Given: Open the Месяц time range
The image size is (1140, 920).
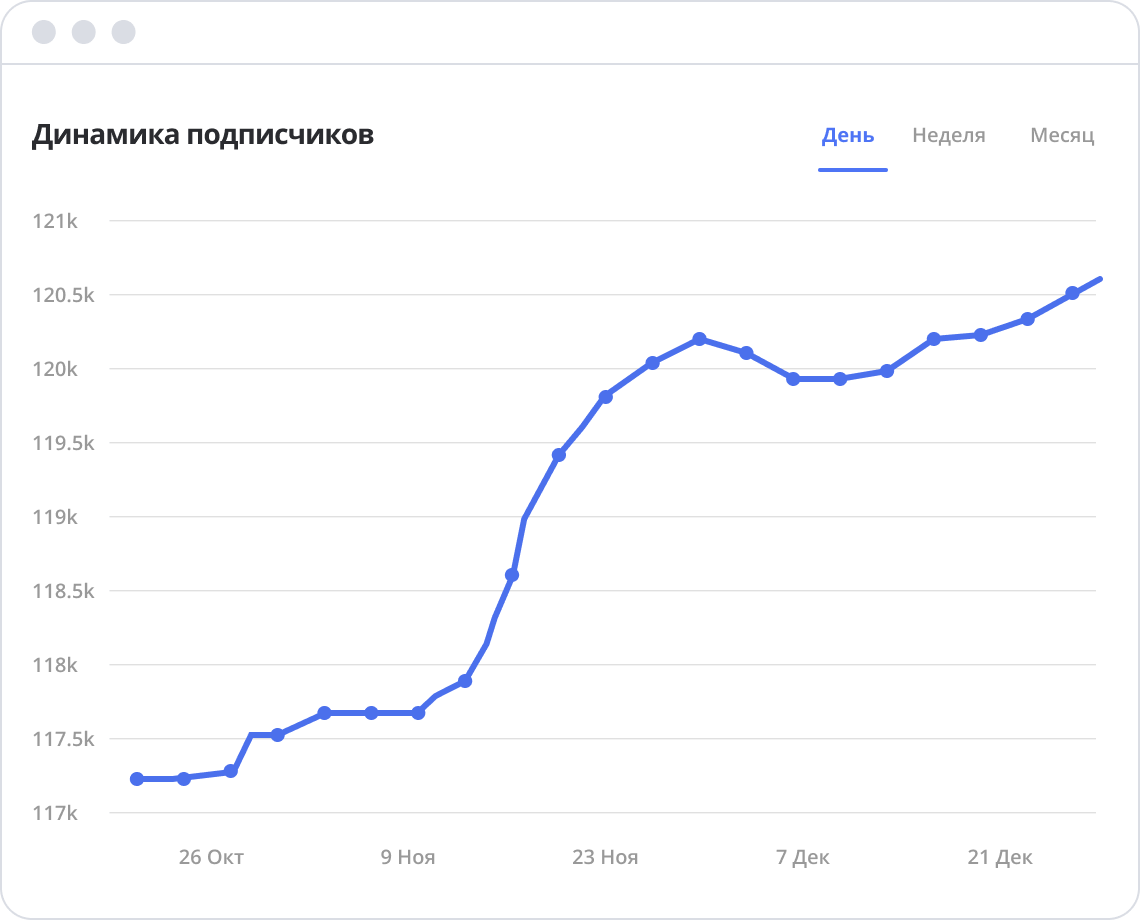Looking at the screenshot, I should (1063, 136).
